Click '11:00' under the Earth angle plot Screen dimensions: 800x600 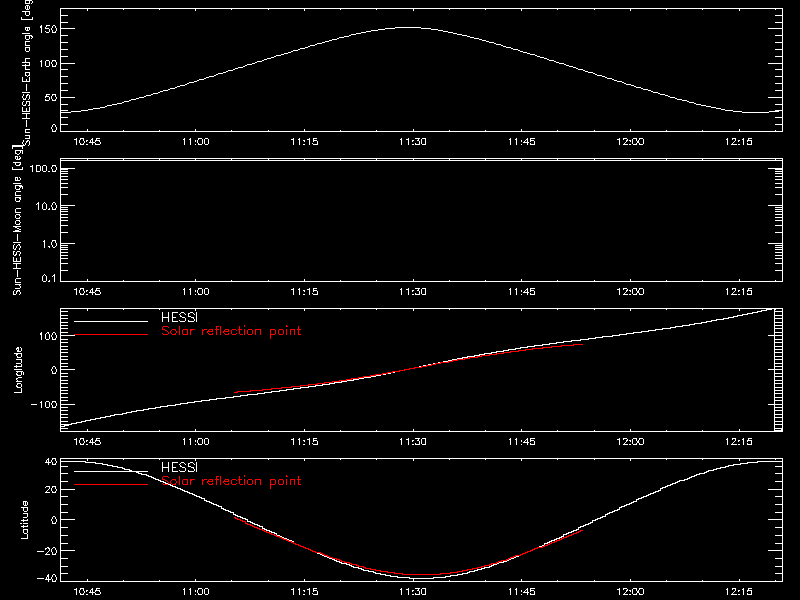pos(196,141)
